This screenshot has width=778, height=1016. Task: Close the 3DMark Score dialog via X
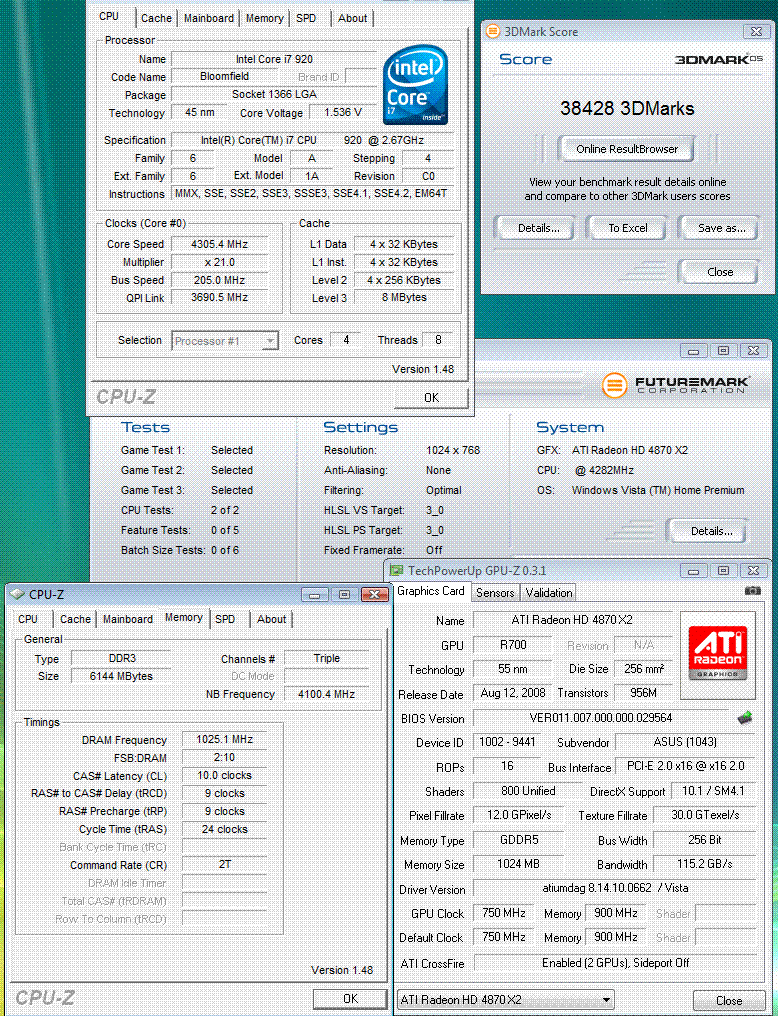pyautogui.click(x=756, y=31)
